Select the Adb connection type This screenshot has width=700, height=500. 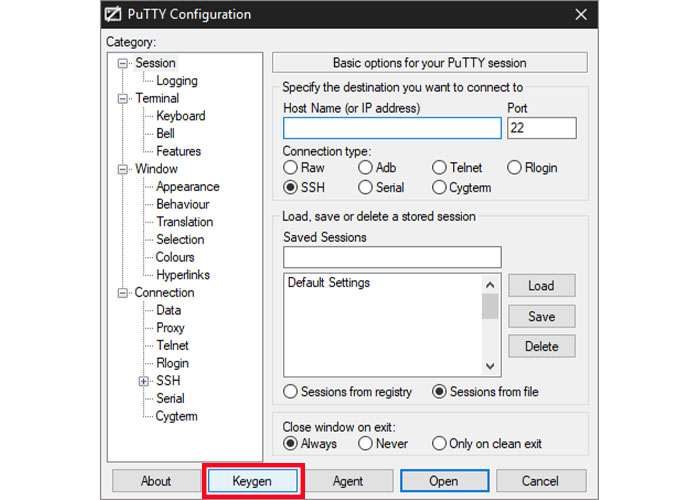(x=365, y=168)
